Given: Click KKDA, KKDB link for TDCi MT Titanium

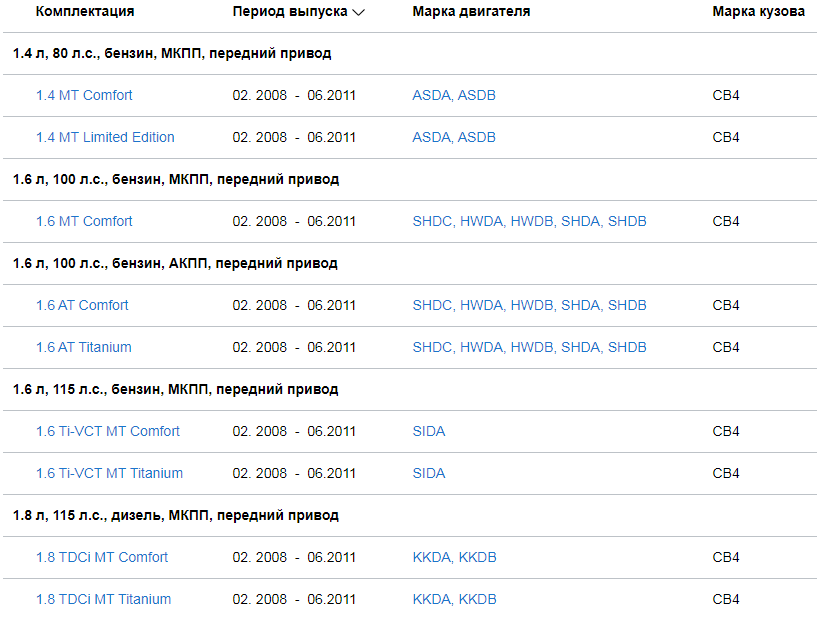Looking at the screenshot, I should [x=454, y=600].
